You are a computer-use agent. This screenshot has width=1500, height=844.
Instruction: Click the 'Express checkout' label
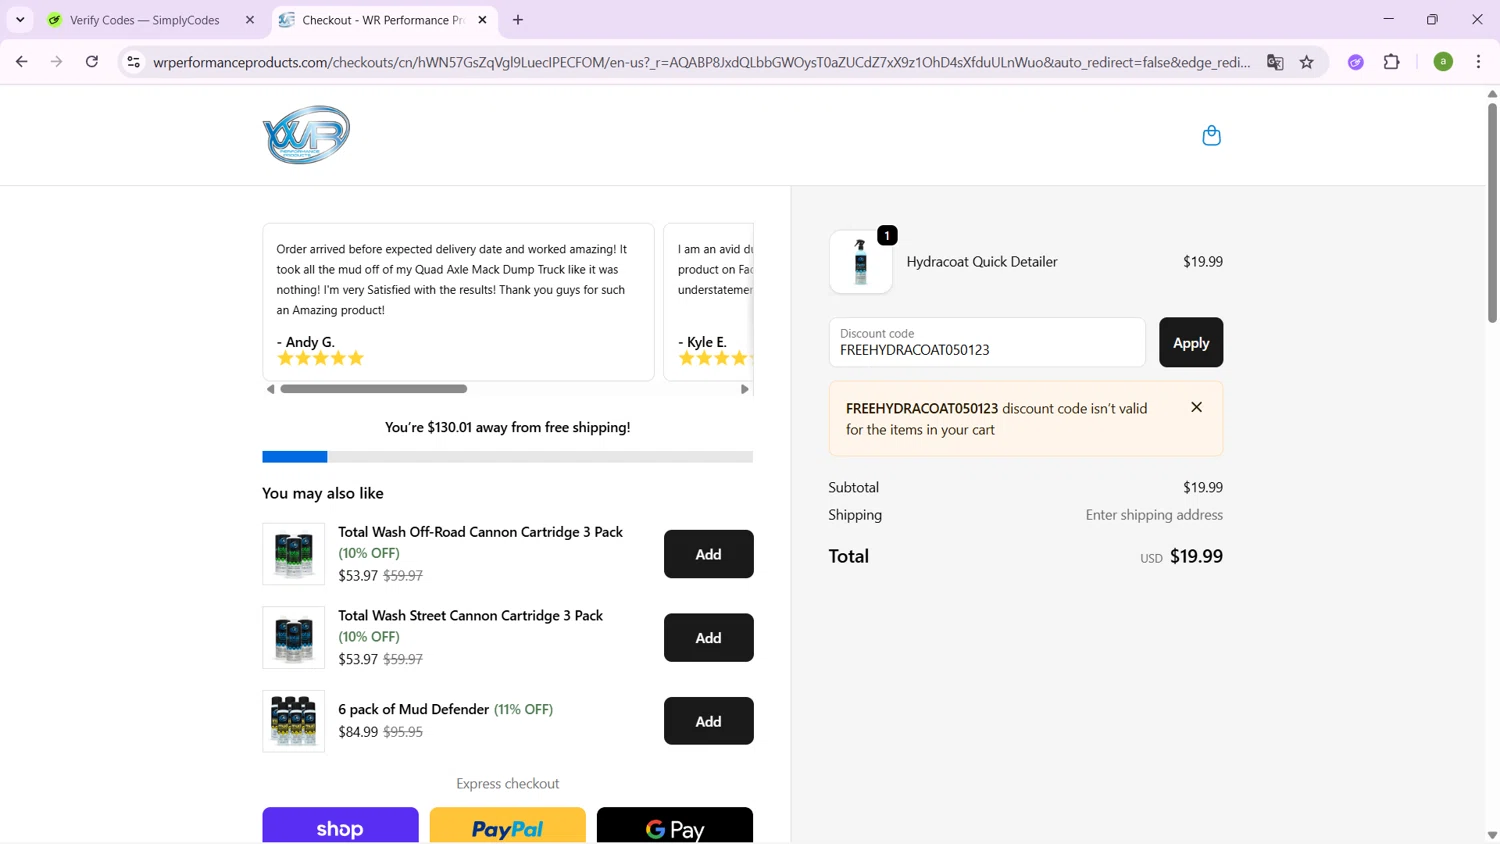507,784
